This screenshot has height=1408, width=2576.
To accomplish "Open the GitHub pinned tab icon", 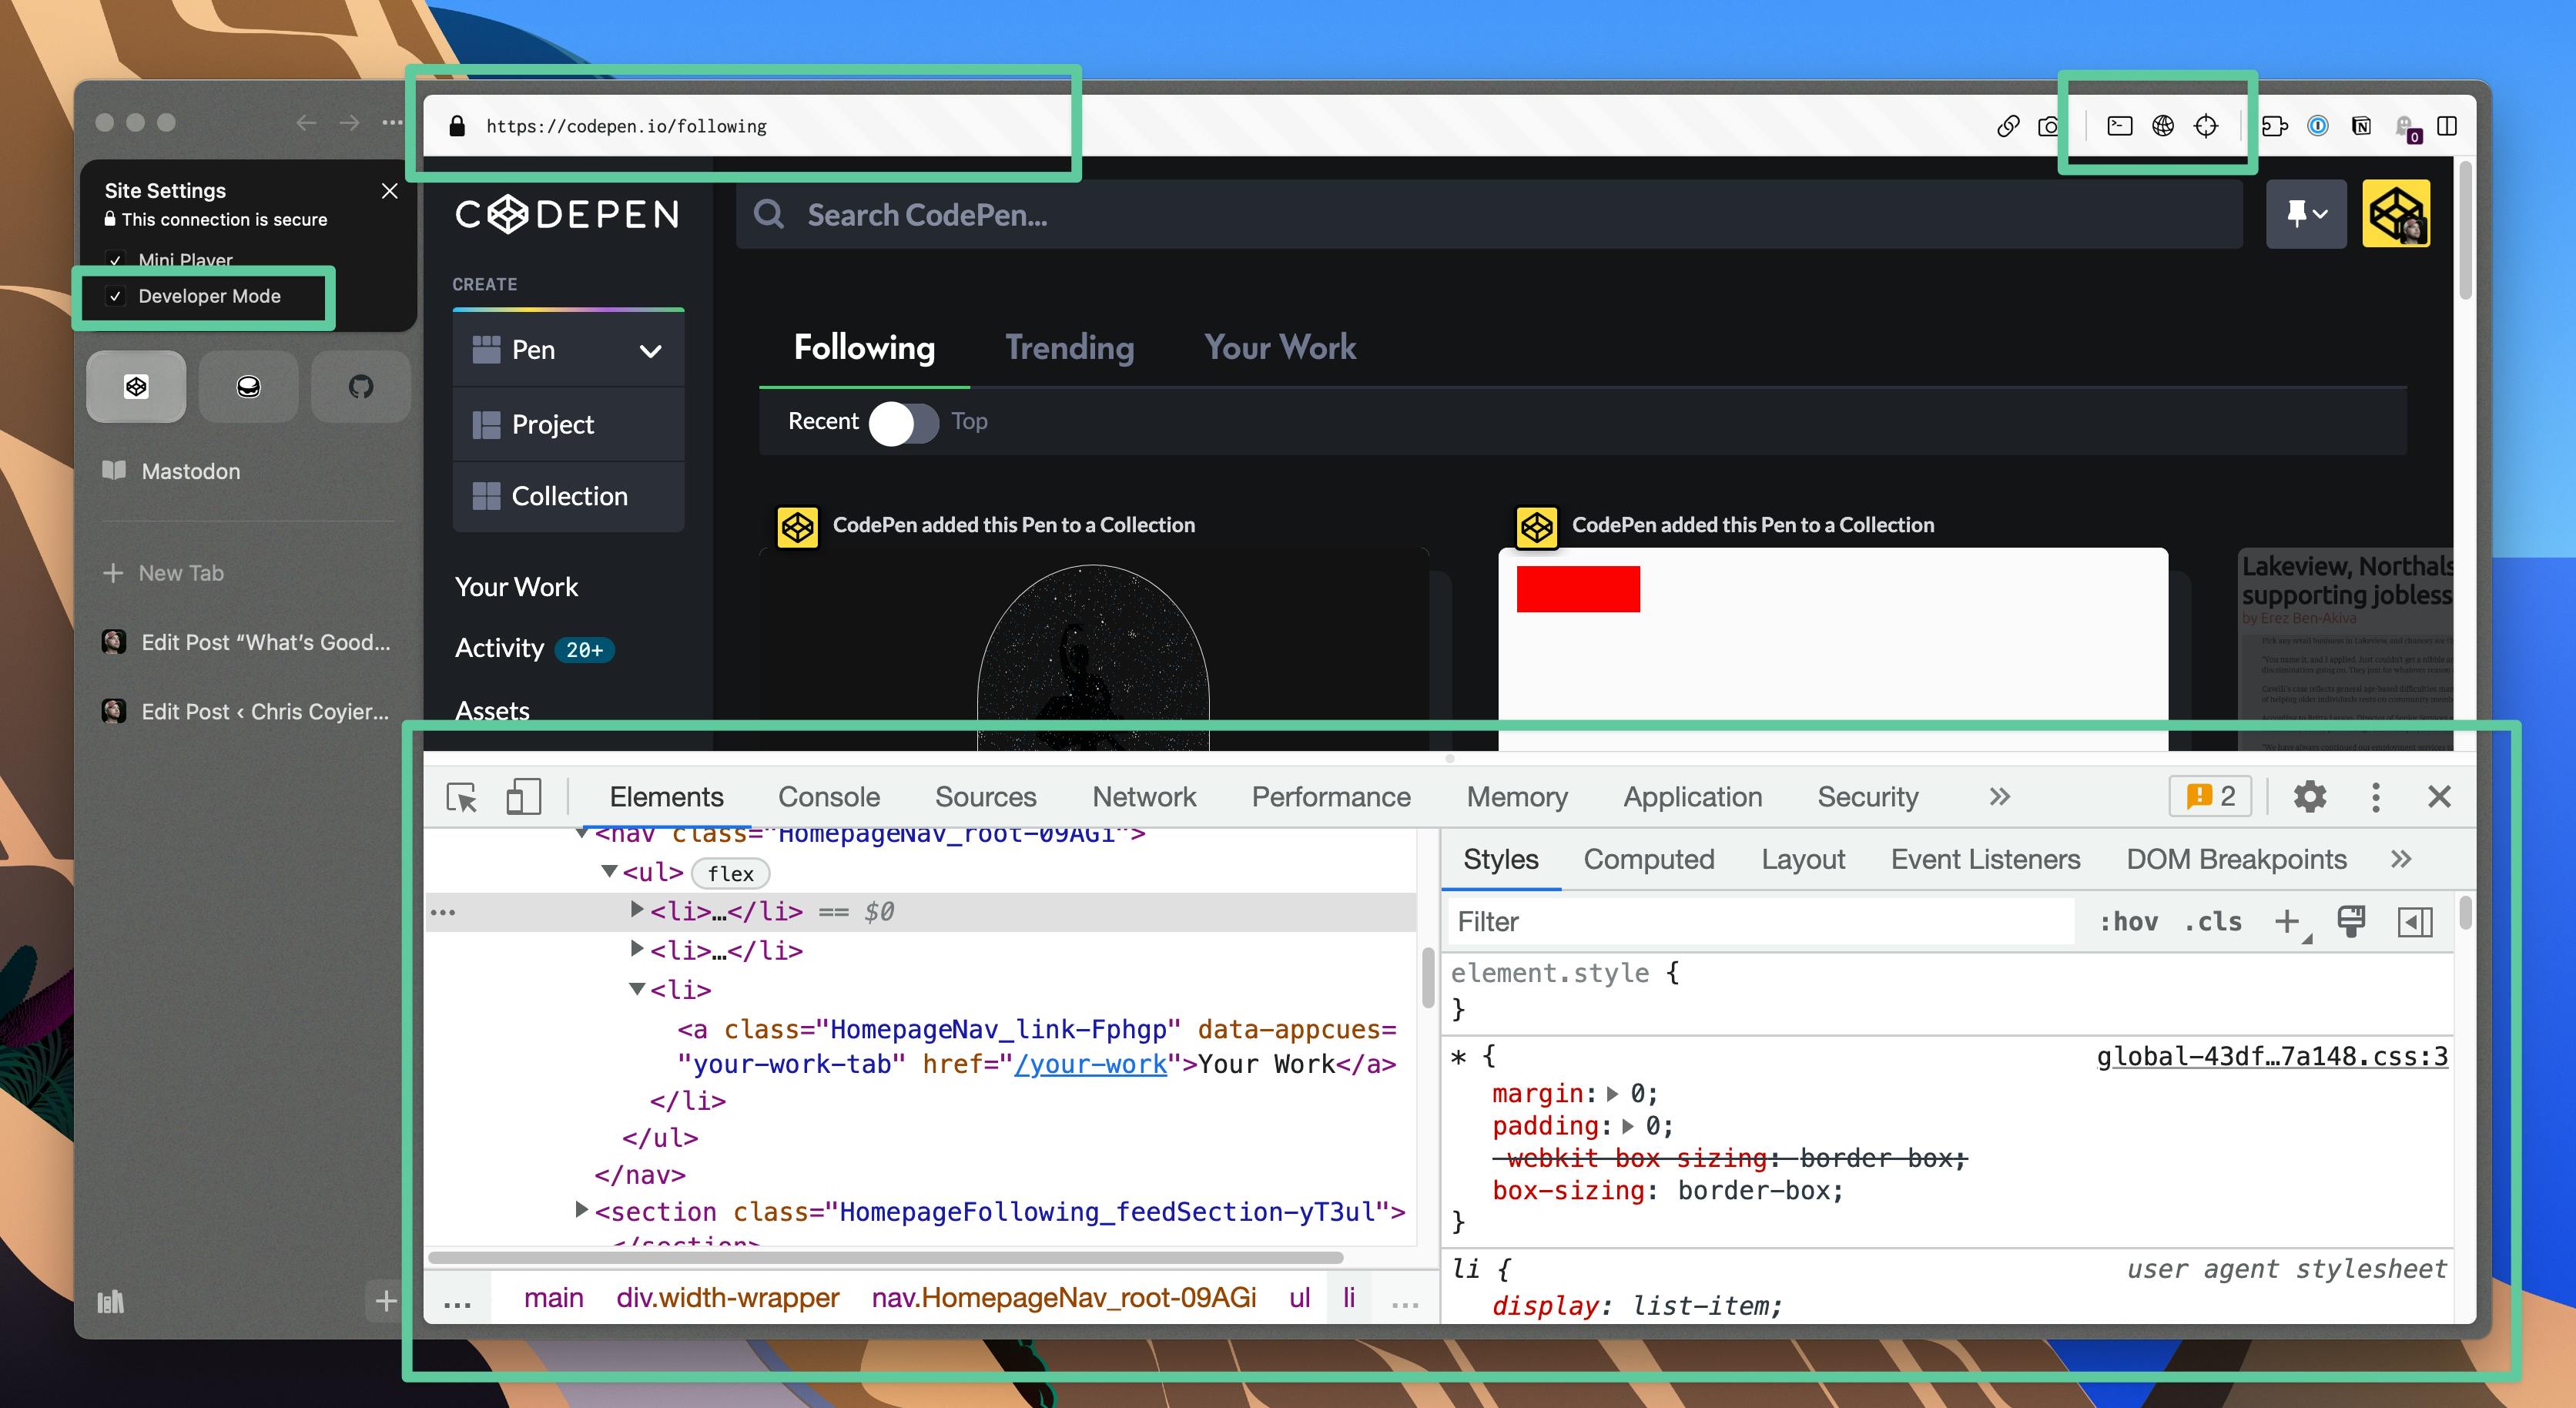I will coord(360,387).
